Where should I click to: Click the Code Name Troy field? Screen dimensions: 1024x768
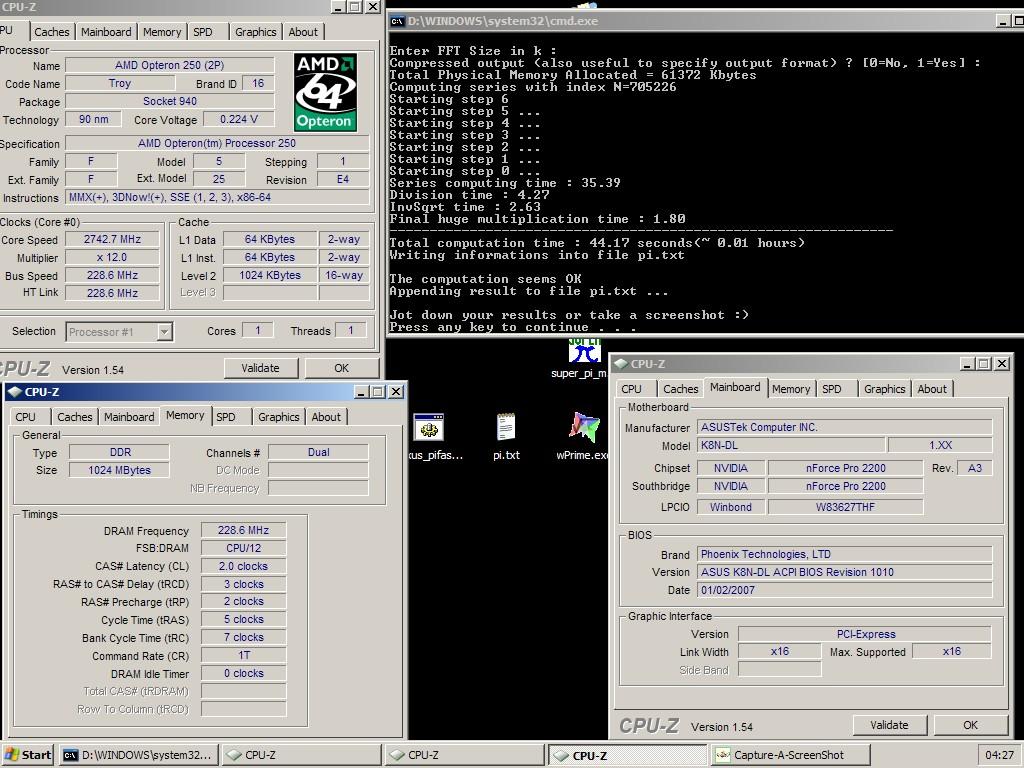(120, 83)
